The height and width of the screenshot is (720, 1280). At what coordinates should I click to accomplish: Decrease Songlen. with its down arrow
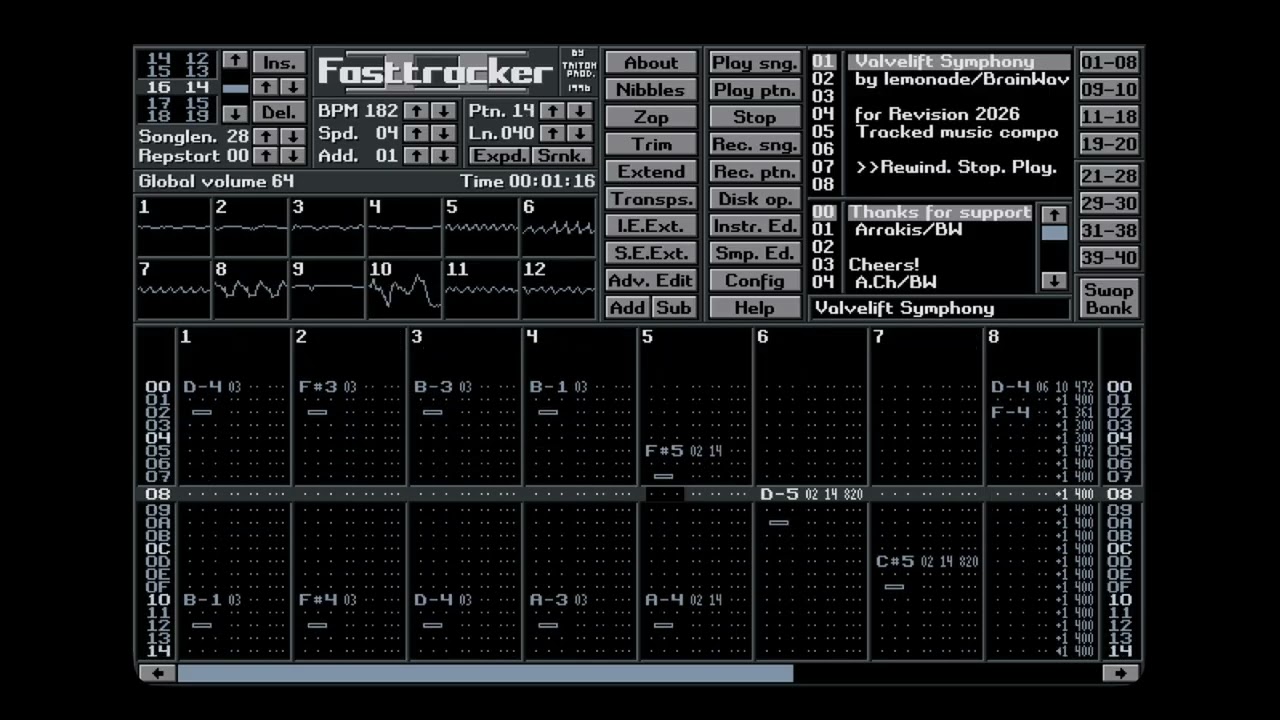(292, 136)
